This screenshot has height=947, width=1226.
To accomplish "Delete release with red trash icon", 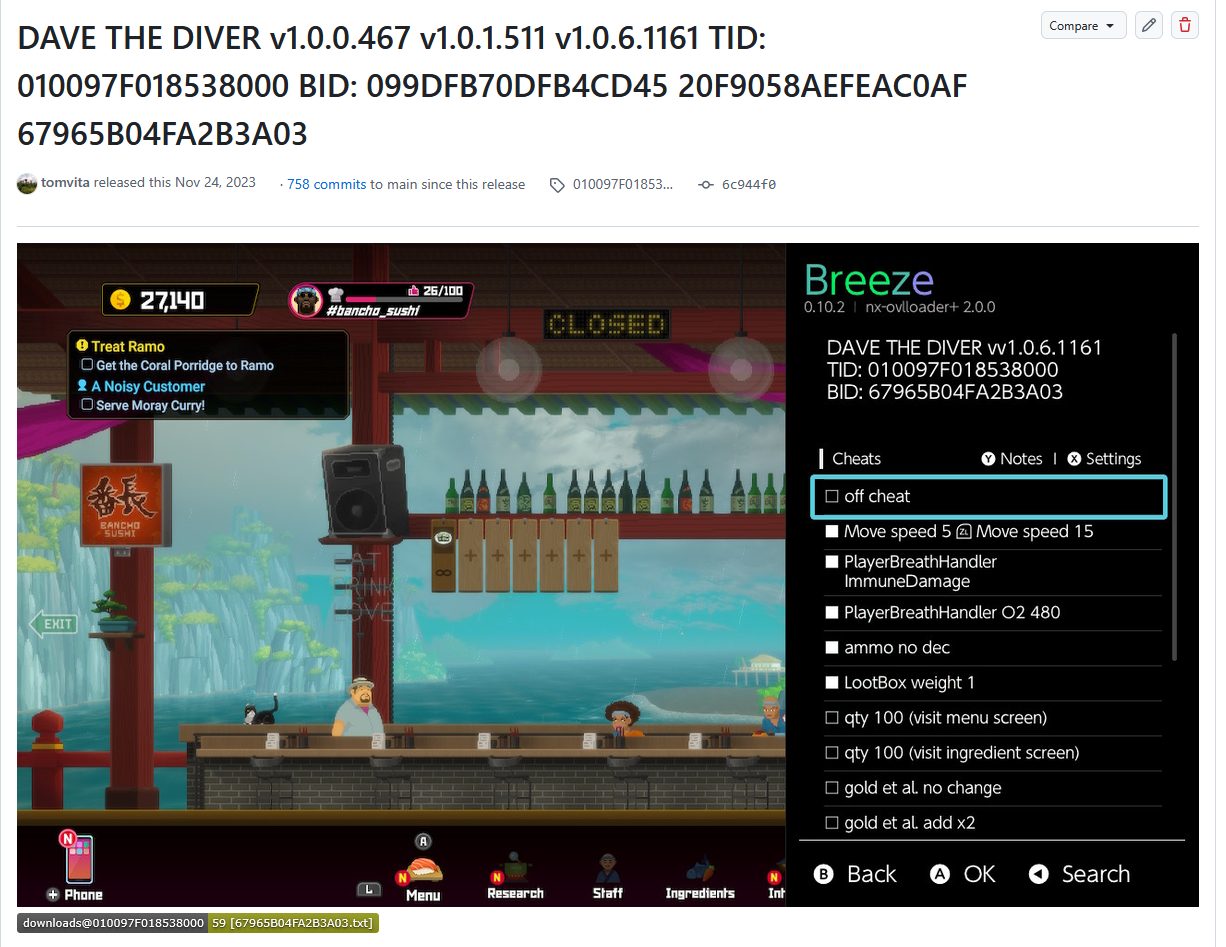I will click(x=1185, y=26).
